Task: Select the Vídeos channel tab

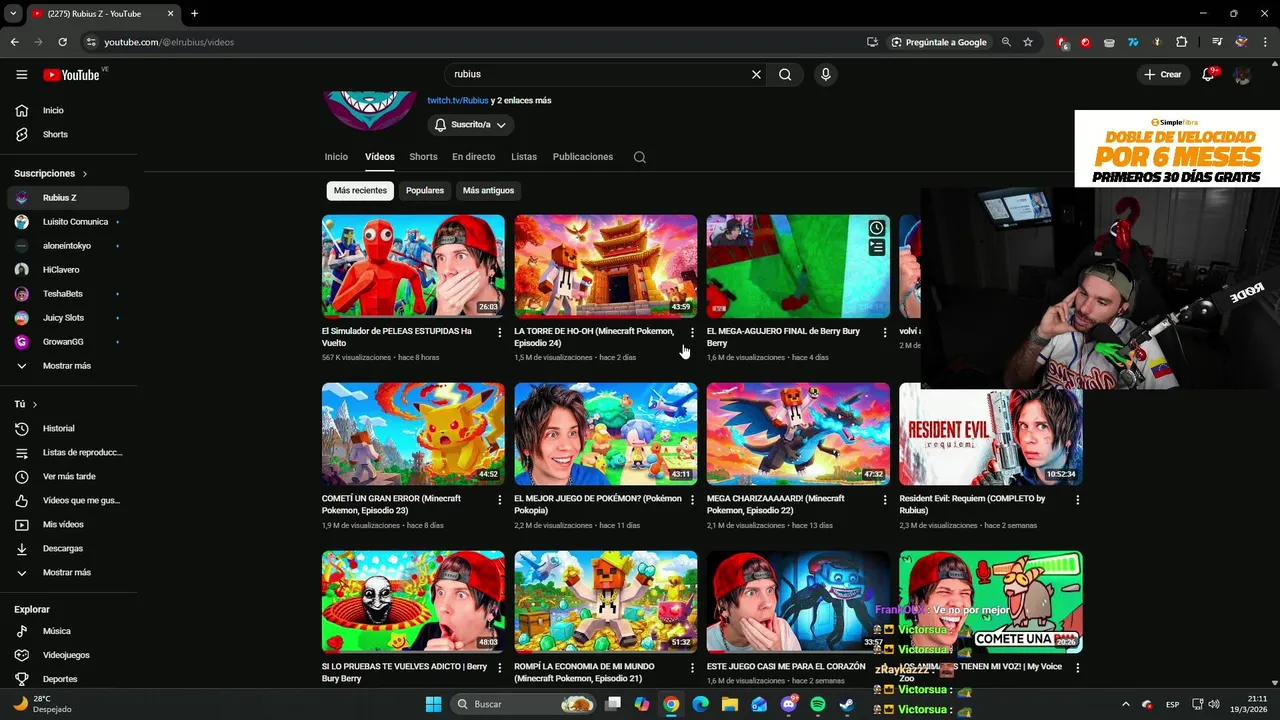Action: click(x=380, y=157)
